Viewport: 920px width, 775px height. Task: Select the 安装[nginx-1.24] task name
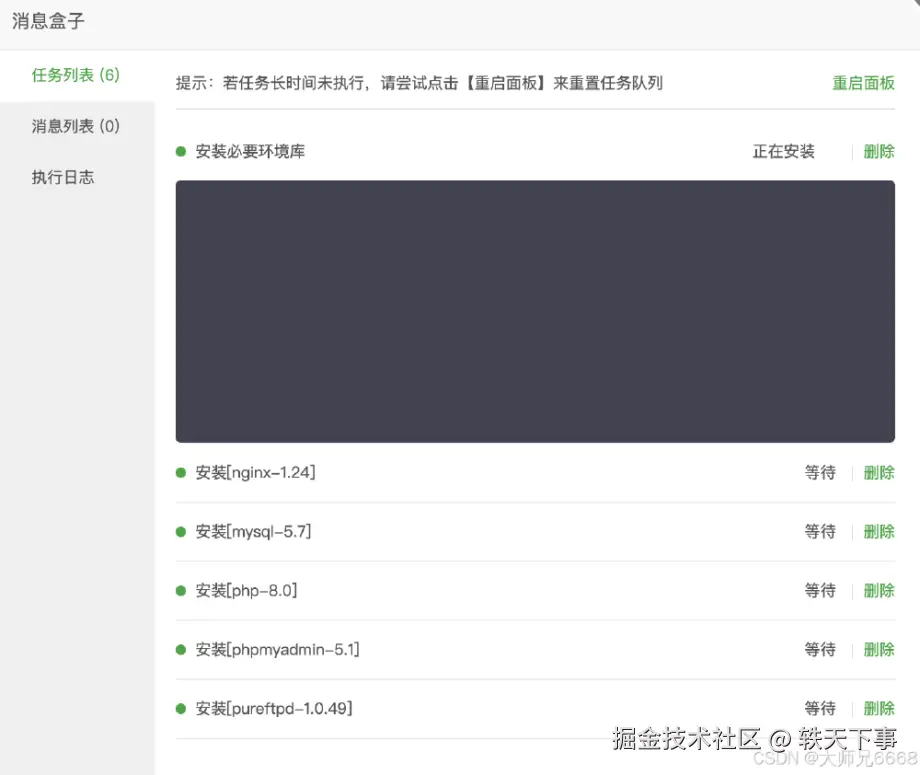coord(255,472)
